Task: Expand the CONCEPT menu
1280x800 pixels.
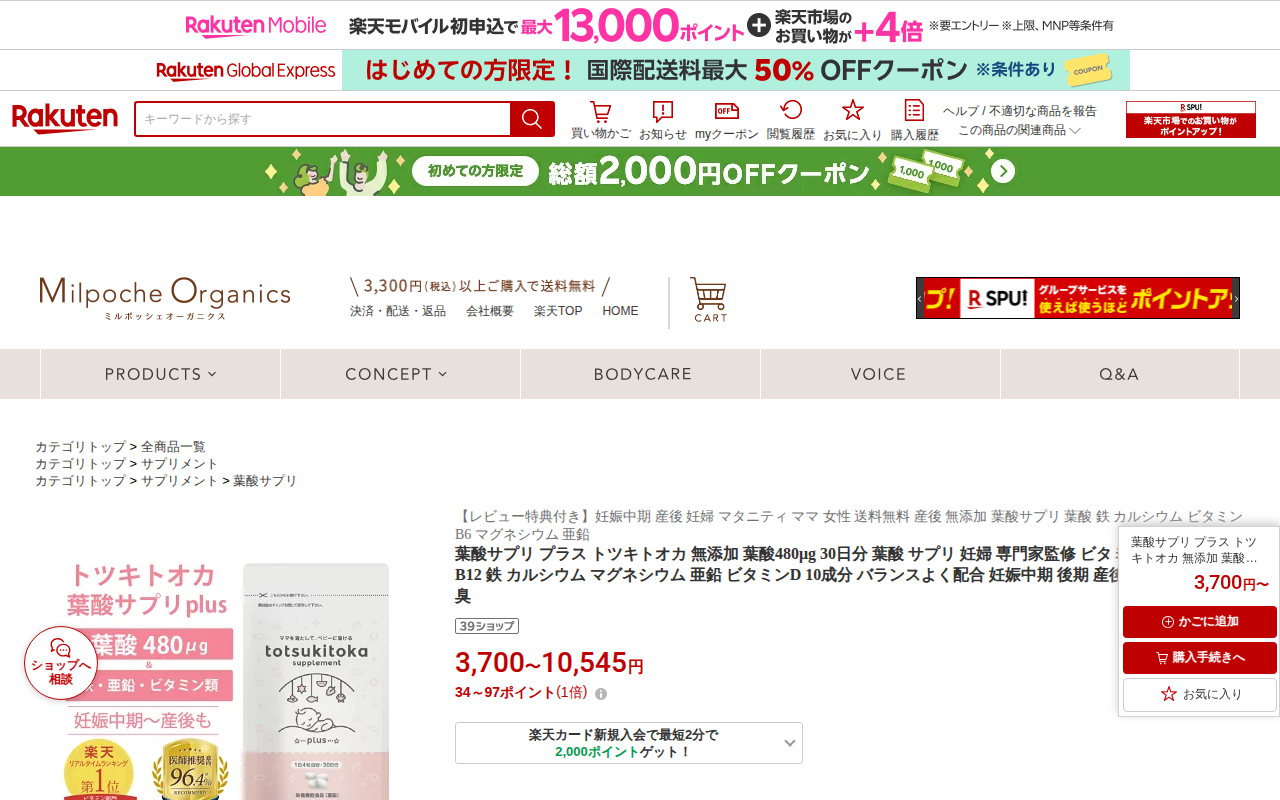Action: click(400, 374)
